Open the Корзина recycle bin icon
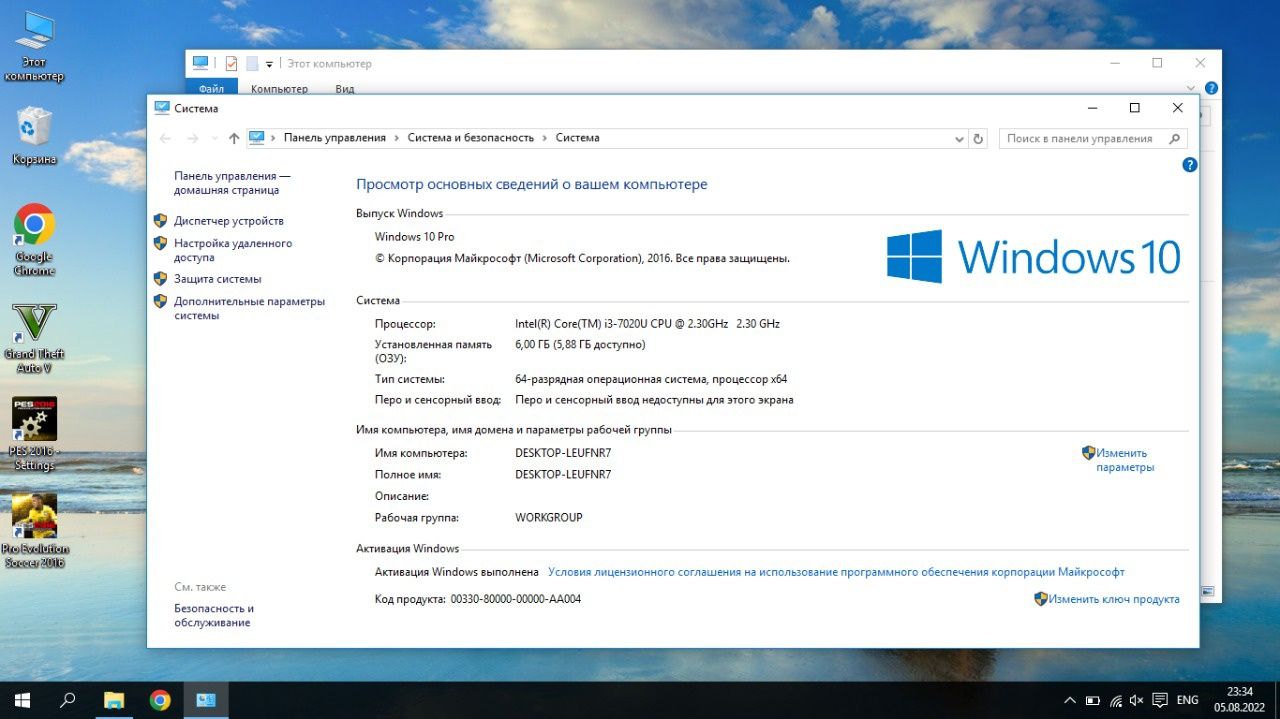 [x=34, y=136]
